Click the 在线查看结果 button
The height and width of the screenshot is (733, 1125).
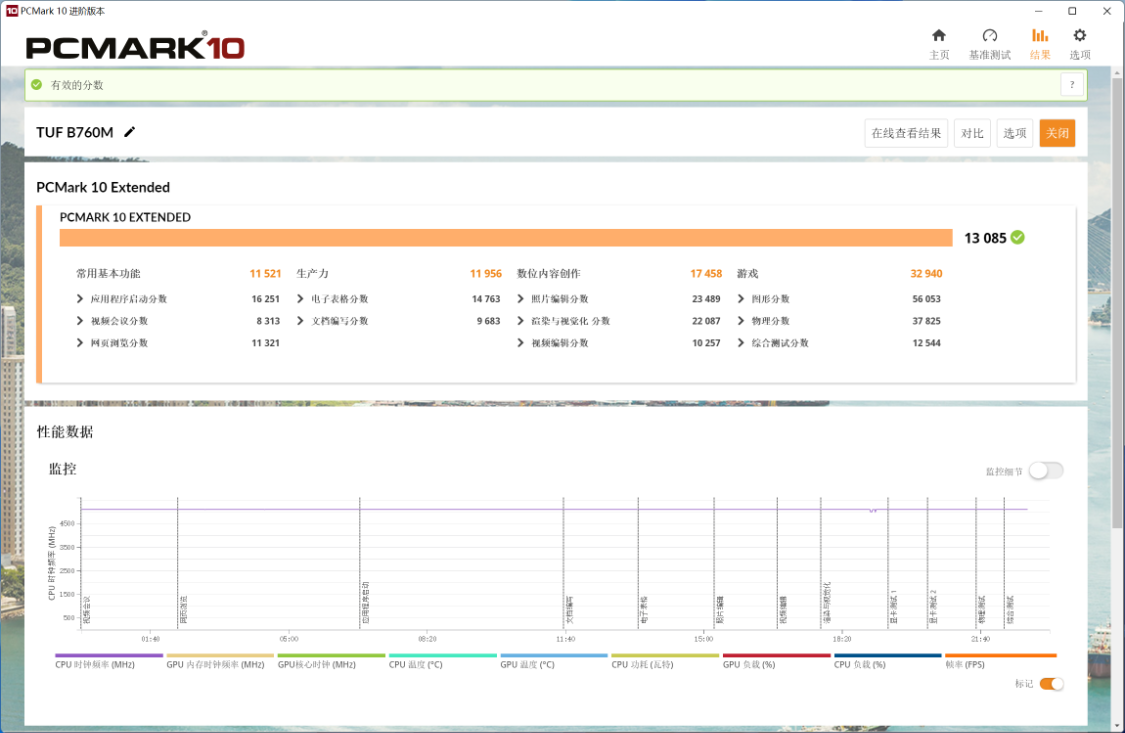906,133
